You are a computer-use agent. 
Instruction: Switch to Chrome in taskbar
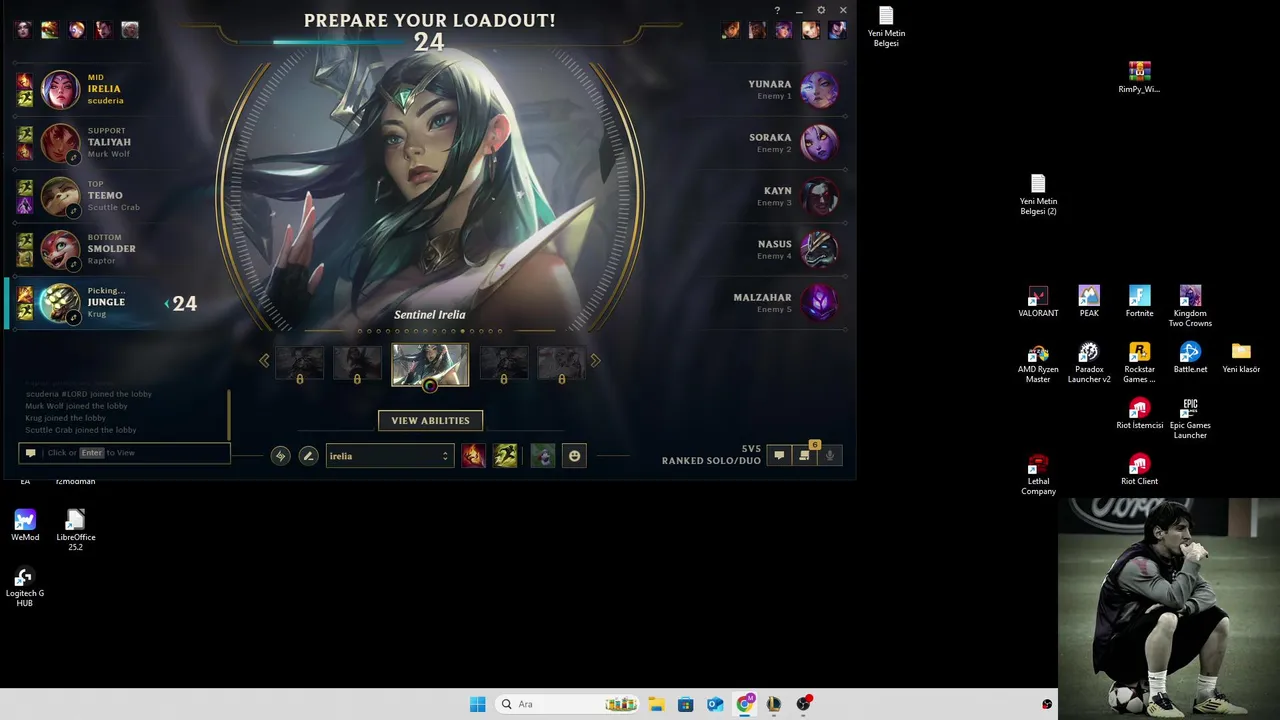pos(744,704)
